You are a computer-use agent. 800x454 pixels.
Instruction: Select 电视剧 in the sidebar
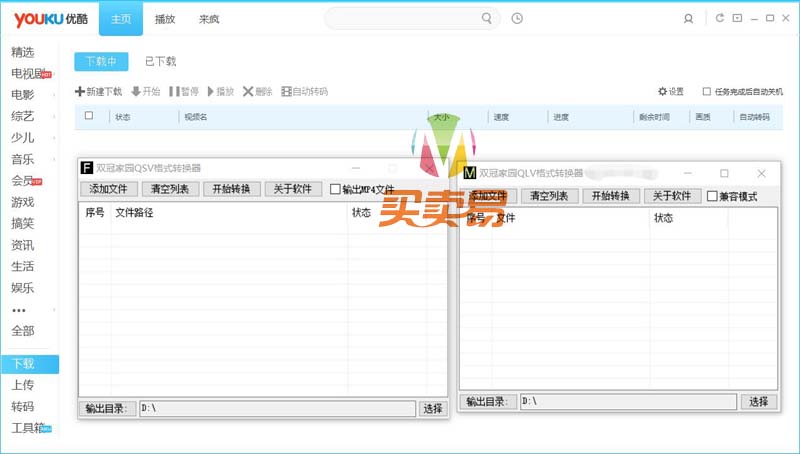point(29,73)
